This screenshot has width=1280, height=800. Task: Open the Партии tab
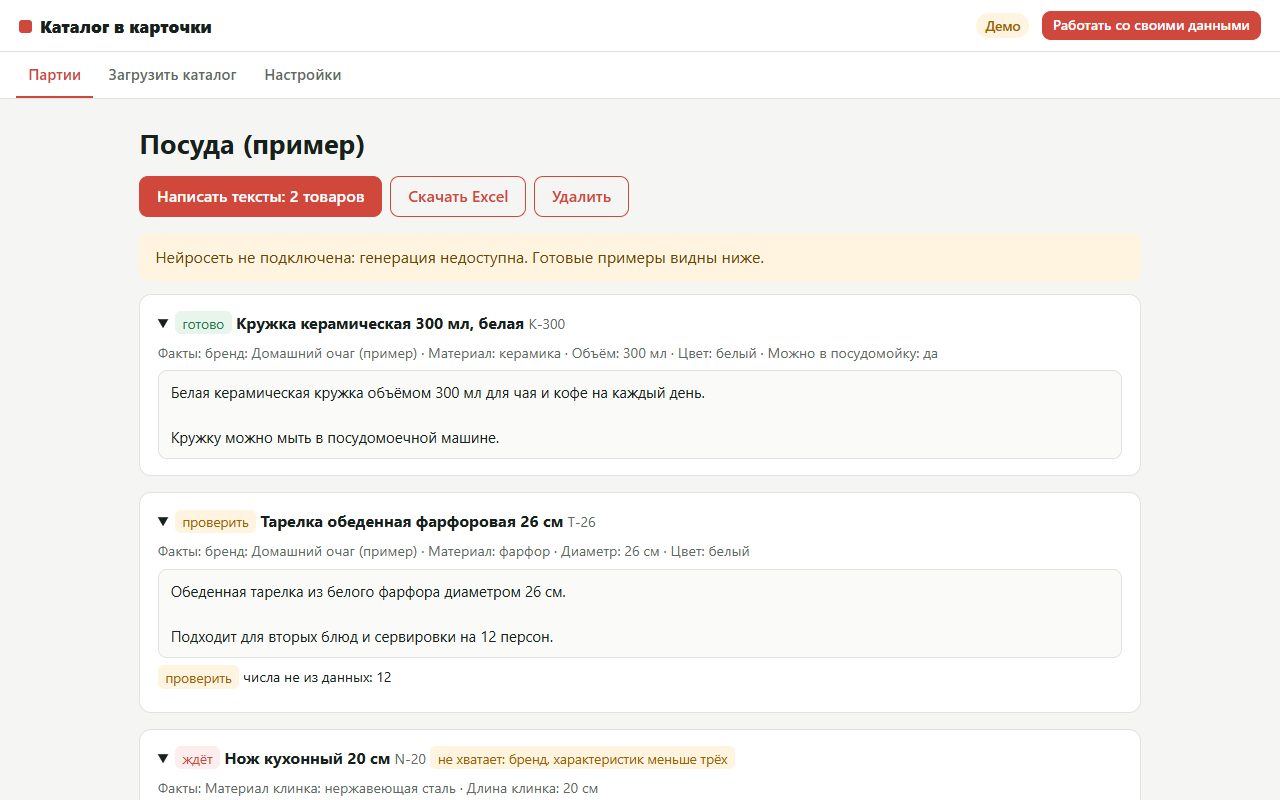tap(55, 75)
